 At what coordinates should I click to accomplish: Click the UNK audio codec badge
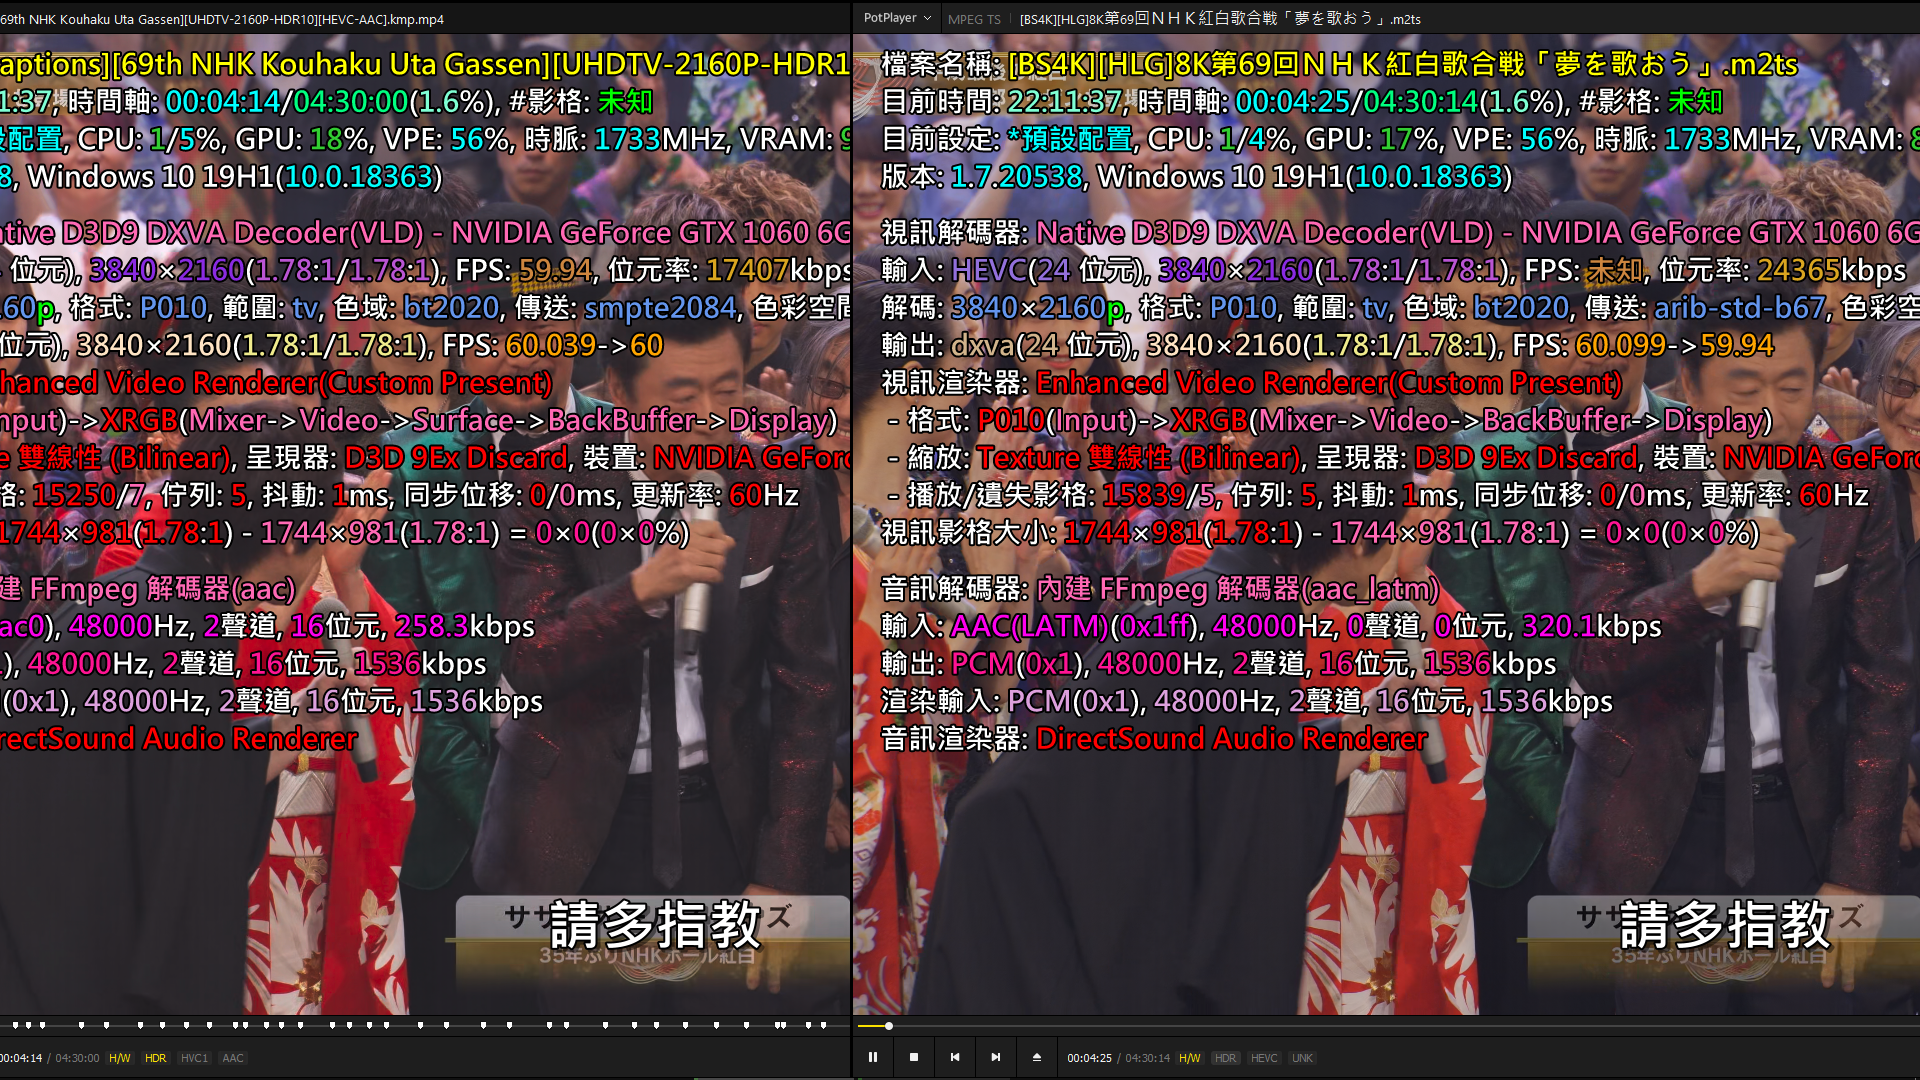pyautogui.click(x=1302, y=1058)
